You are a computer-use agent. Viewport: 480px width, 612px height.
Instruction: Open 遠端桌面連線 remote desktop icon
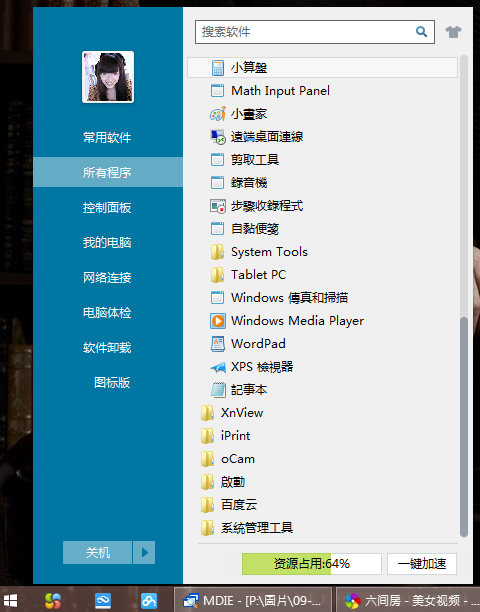tap(218, 137)
